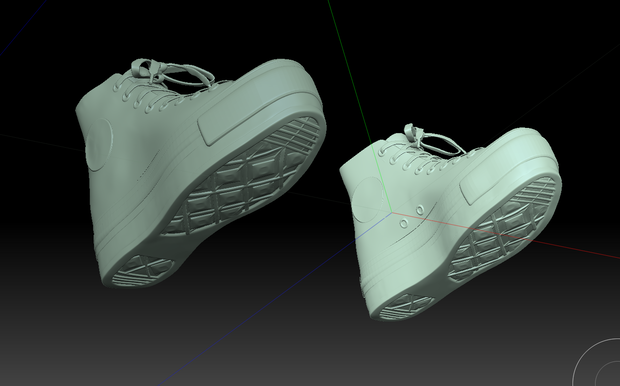Click the lower side vent eyelet on right shoe
The image size is (620, 386).
pos(404,223)
